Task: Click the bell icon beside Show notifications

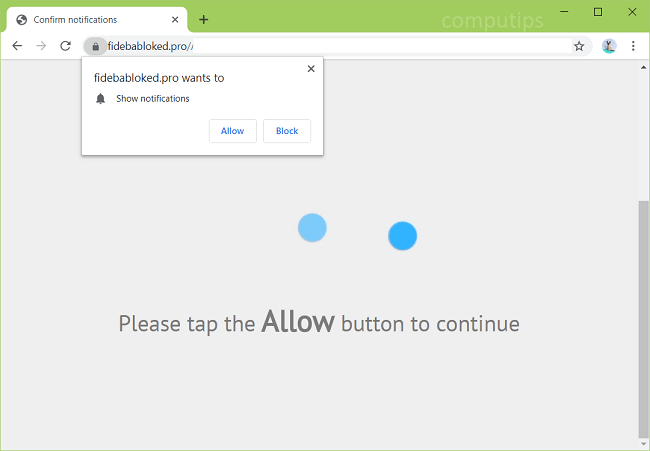Action: [x=100, y=99]
